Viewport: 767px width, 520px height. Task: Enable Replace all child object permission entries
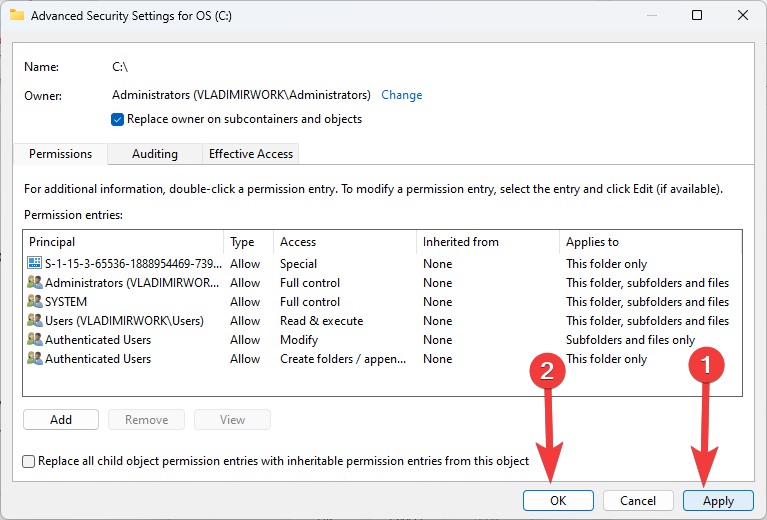point(29,462)
